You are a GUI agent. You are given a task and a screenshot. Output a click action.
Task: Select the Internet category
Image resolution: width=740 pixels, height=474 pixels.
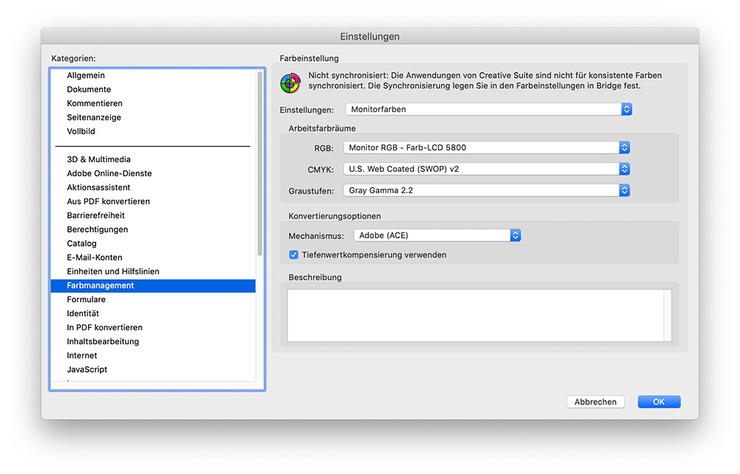(x=153, y=356)
